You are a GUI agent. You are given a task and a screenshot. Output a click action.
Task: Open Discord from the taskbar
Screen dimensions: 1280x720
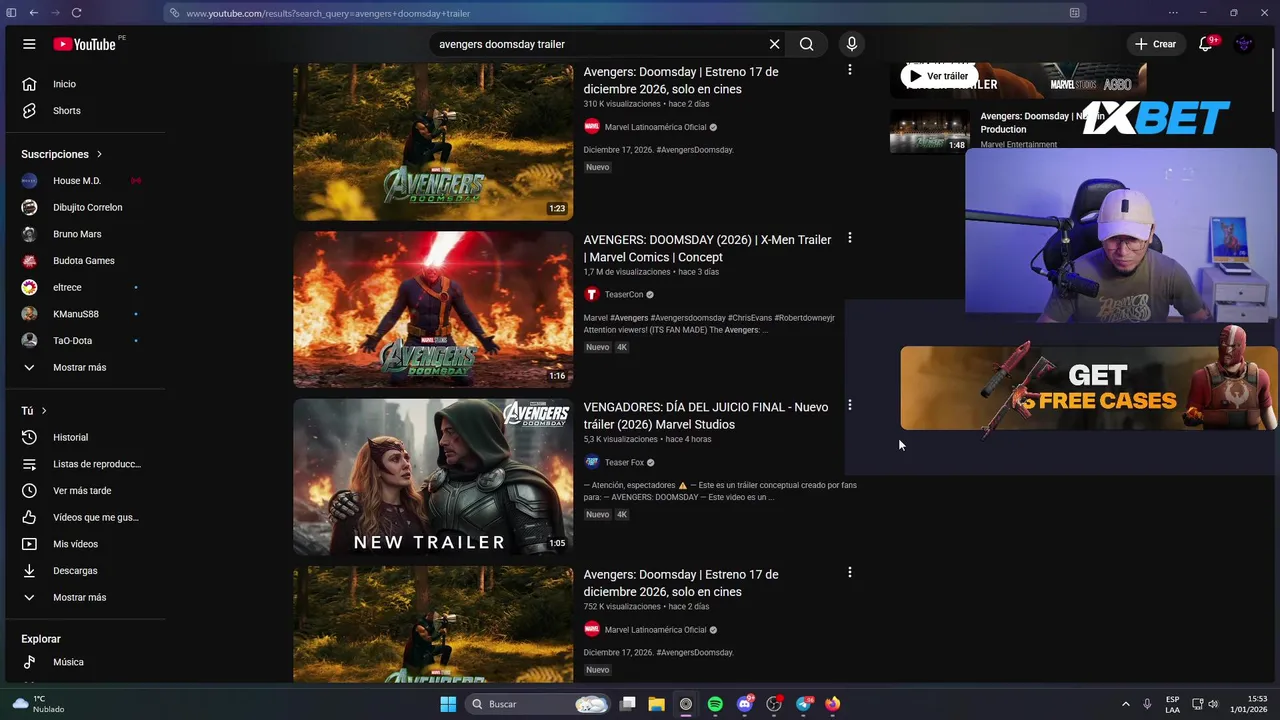pyautogui.click(x=745, y=704)
